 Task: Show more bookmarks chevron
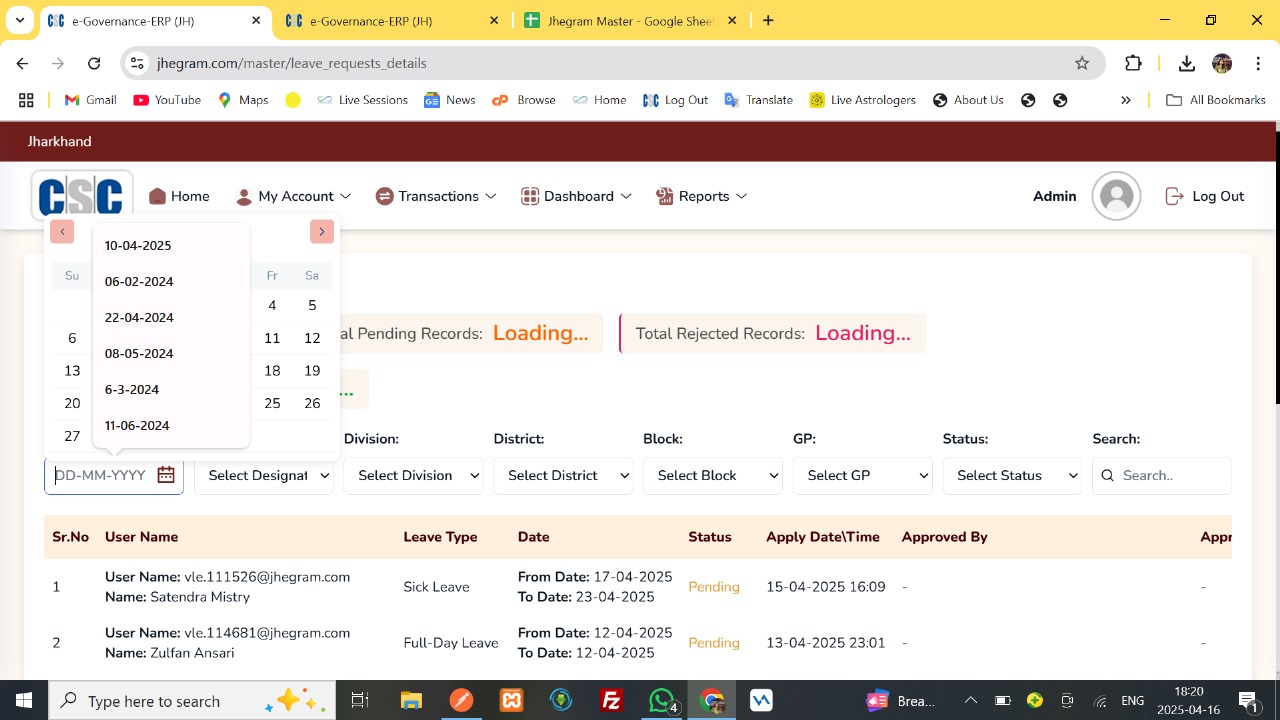[x=1126, y=100]
